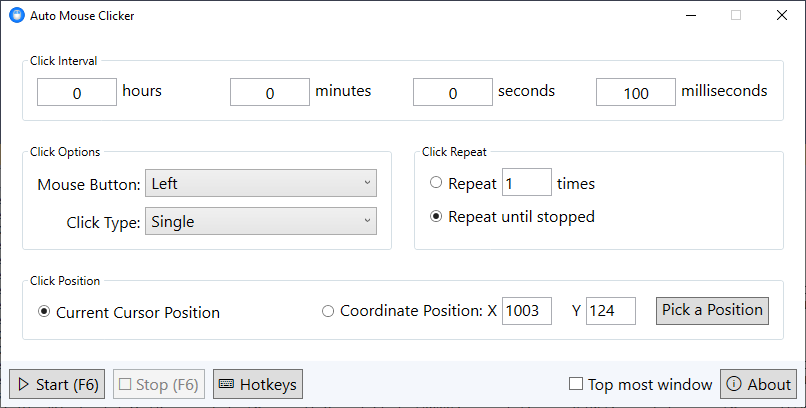The image size is (806, 408).
Task: Click the Pick a Position button
Action: (x=712, y=310)
